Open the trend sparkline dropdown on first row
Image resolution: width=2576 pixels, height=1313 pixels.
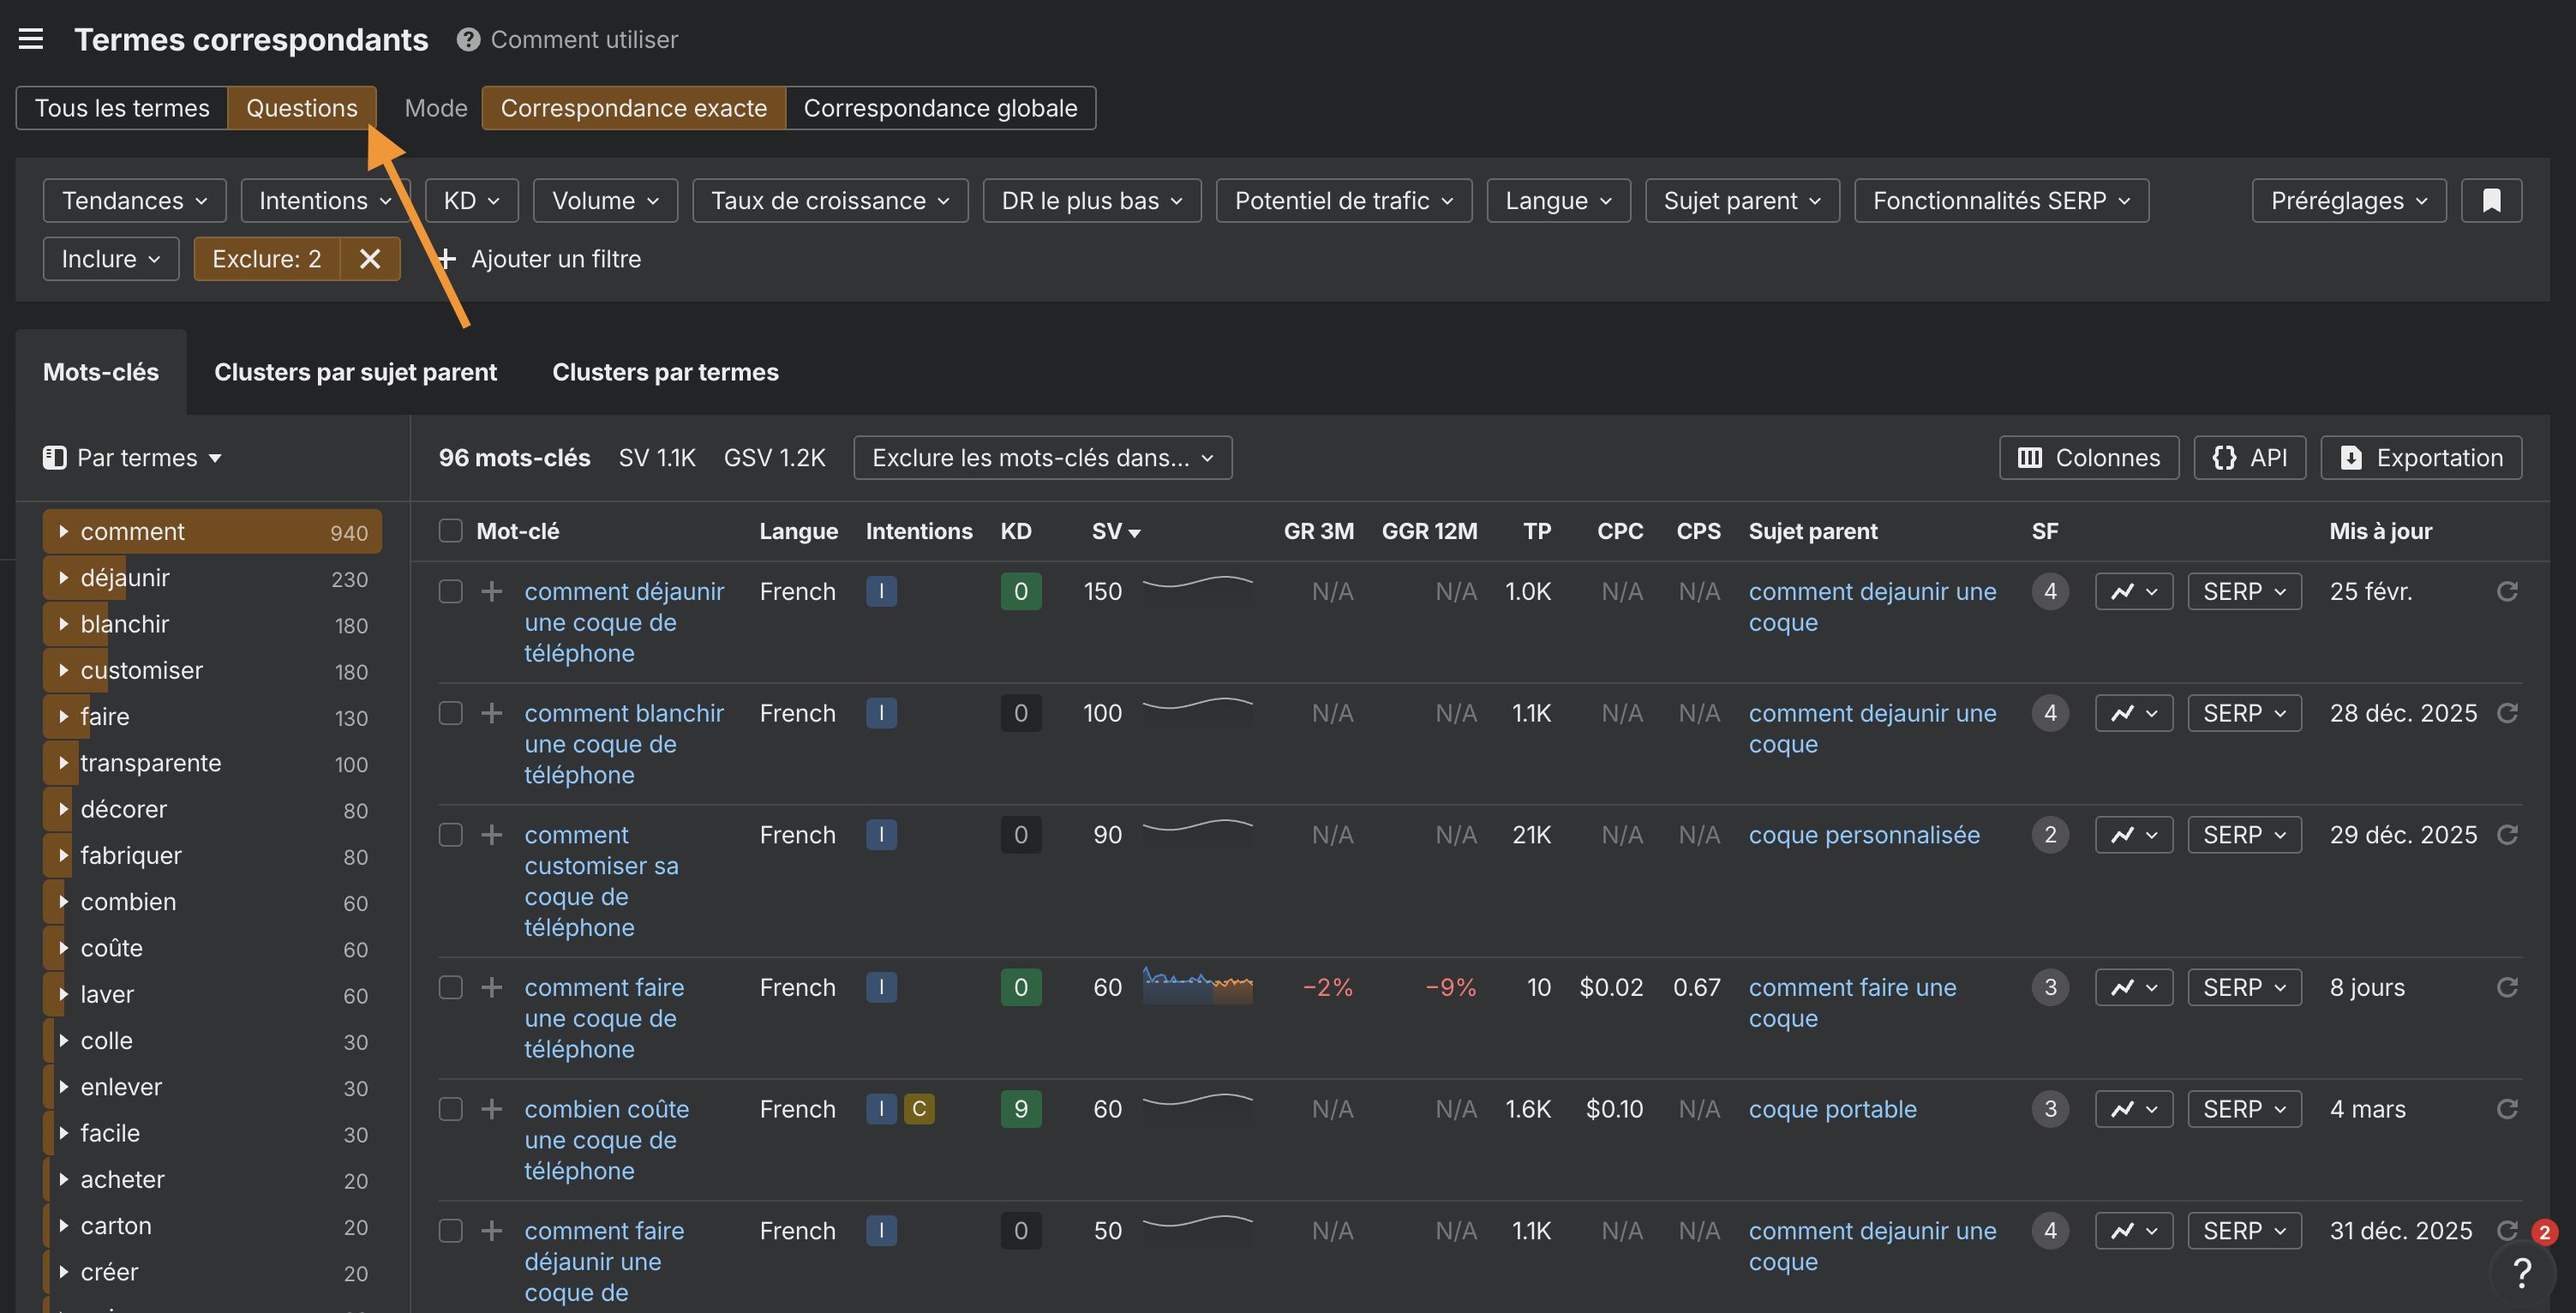[x=2133, y=591]
